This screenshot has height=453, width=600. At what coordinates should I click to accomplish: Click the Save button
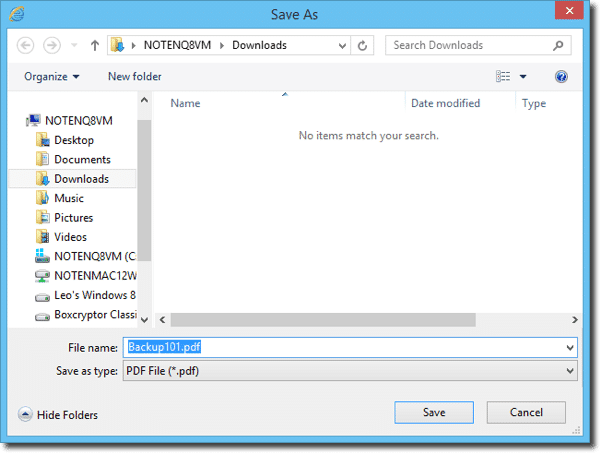434,412
